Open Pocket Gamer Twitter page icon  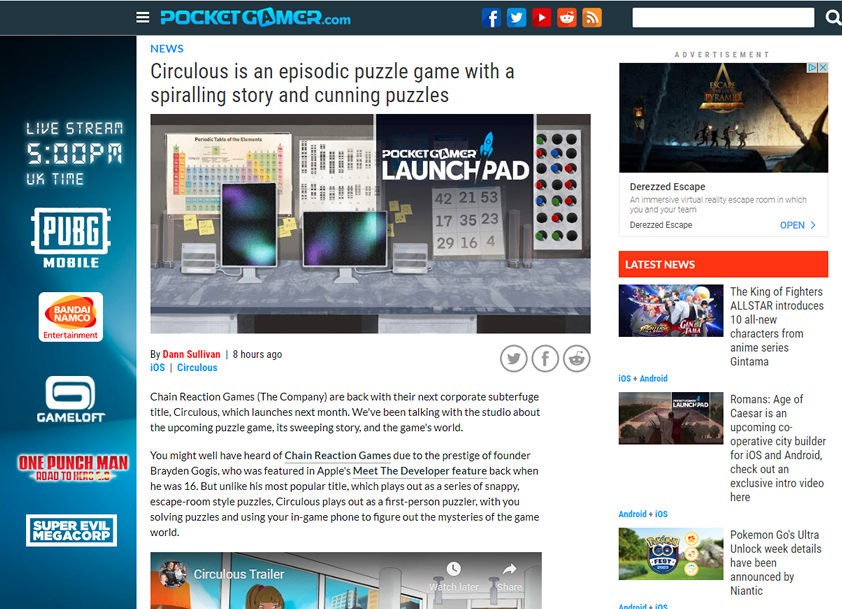click(517, 18)
